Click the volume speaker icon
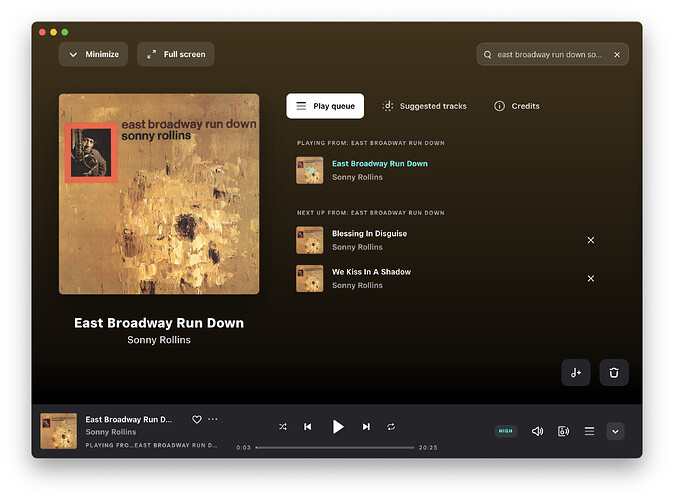This screenshot has width=674, height=499. (x=537, y=431)
